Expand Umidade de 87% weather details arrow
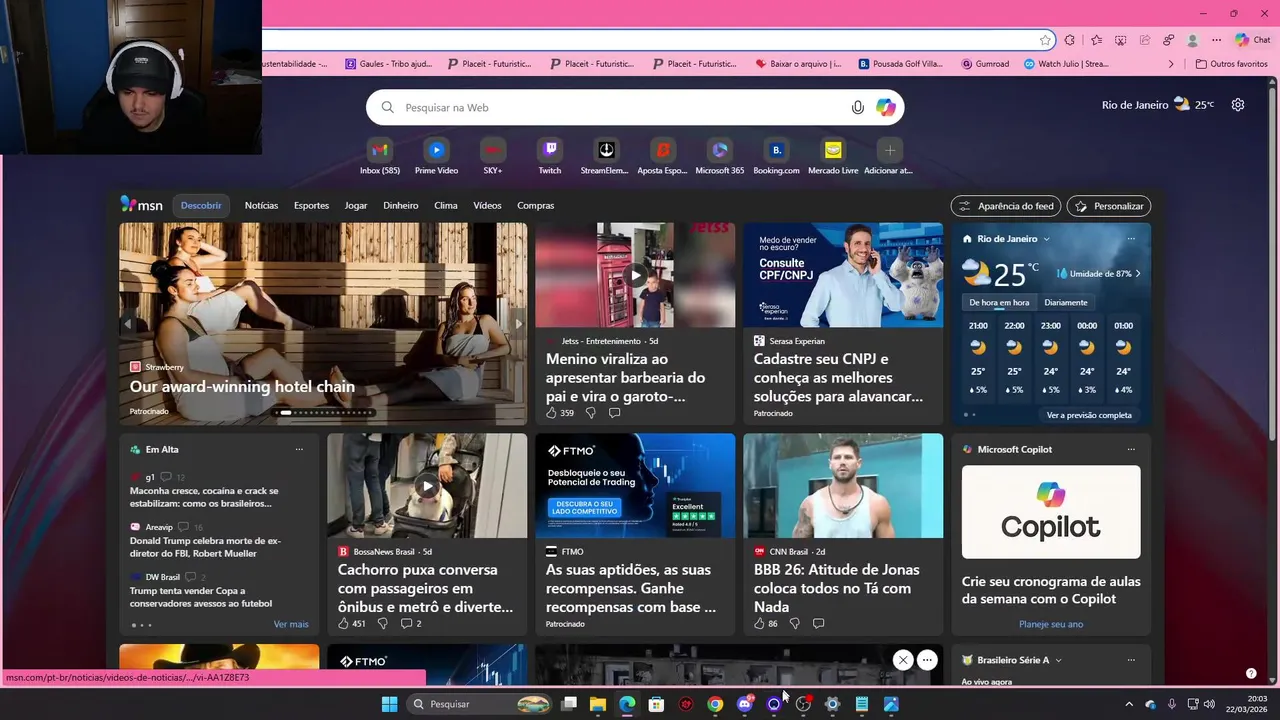1280x720 pixels. point(1137,273)
